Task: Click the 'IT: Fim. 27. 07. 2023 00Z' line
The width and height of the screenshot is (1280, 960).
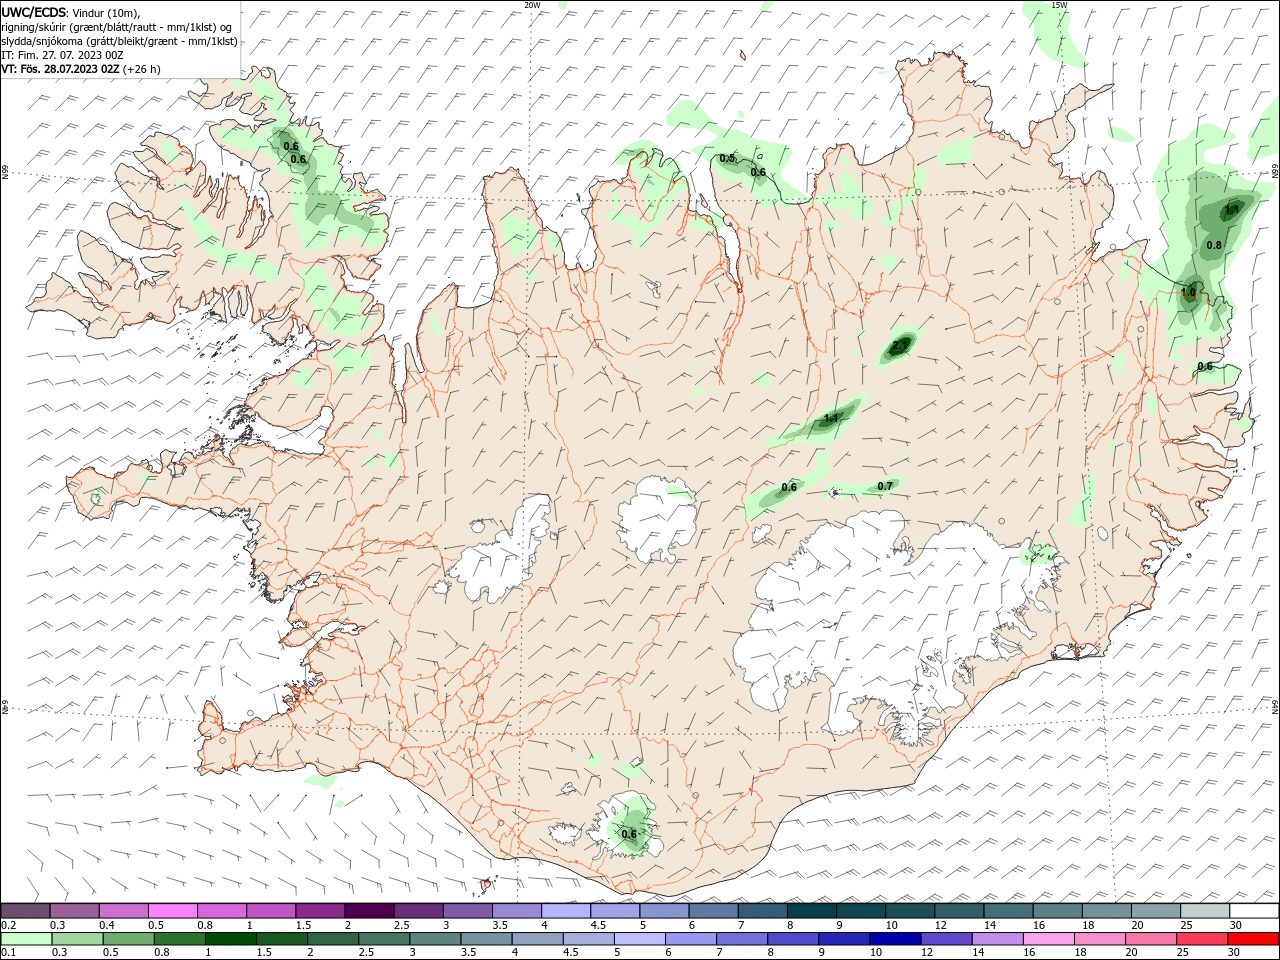Action: 61,55
